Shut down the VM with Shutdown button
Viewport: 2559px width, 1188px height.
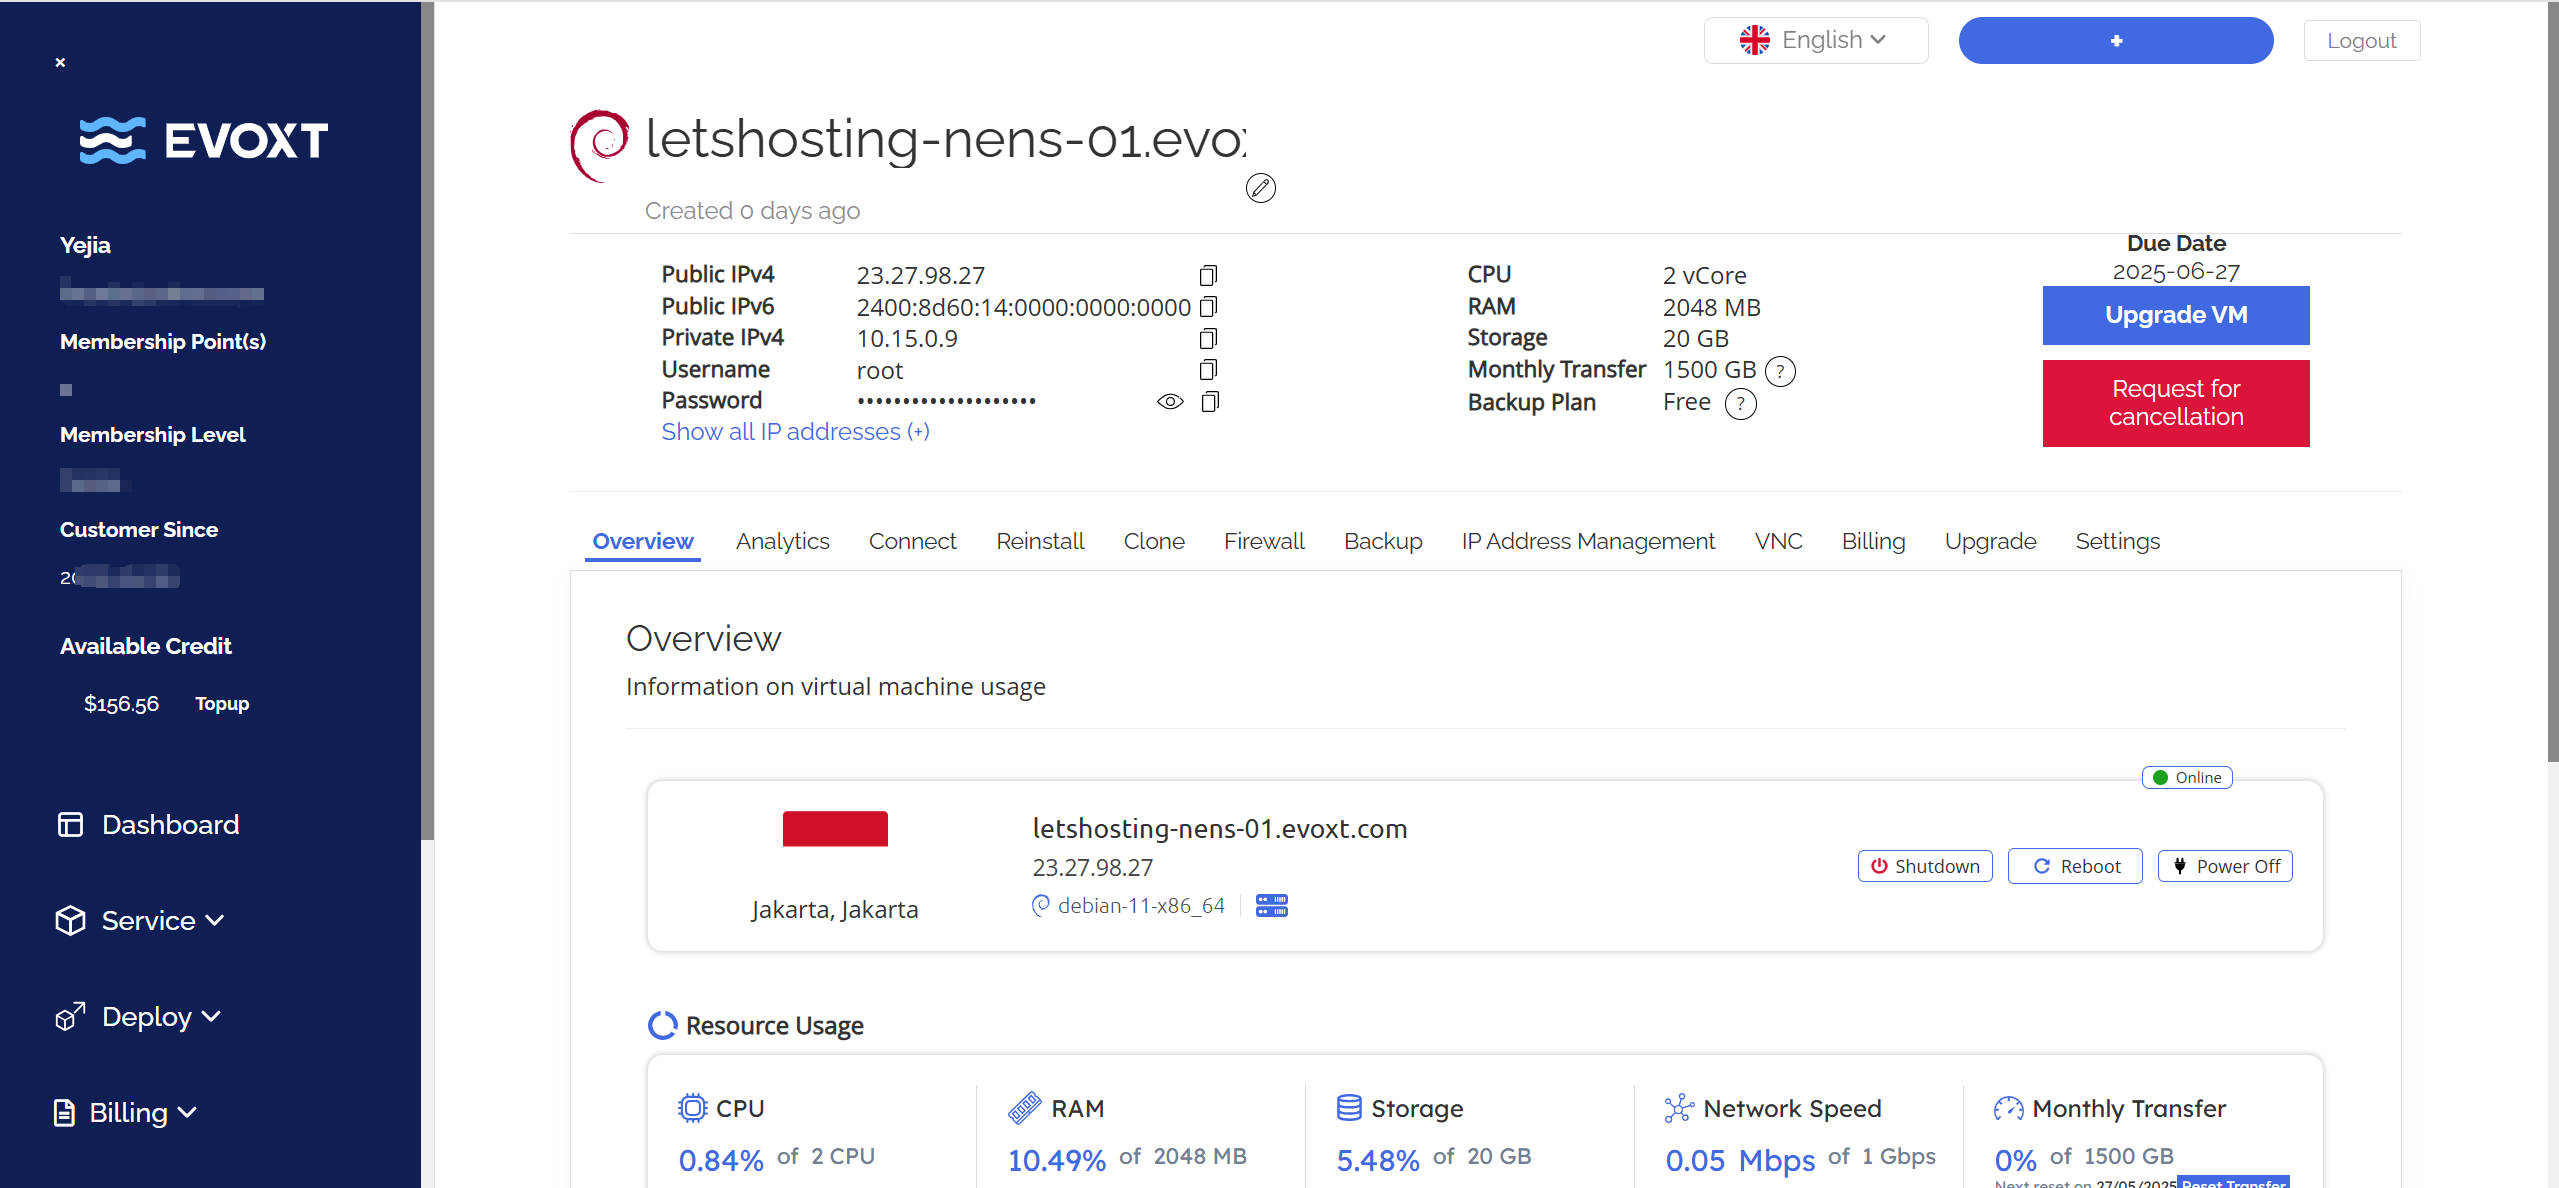coord(1925,866)
